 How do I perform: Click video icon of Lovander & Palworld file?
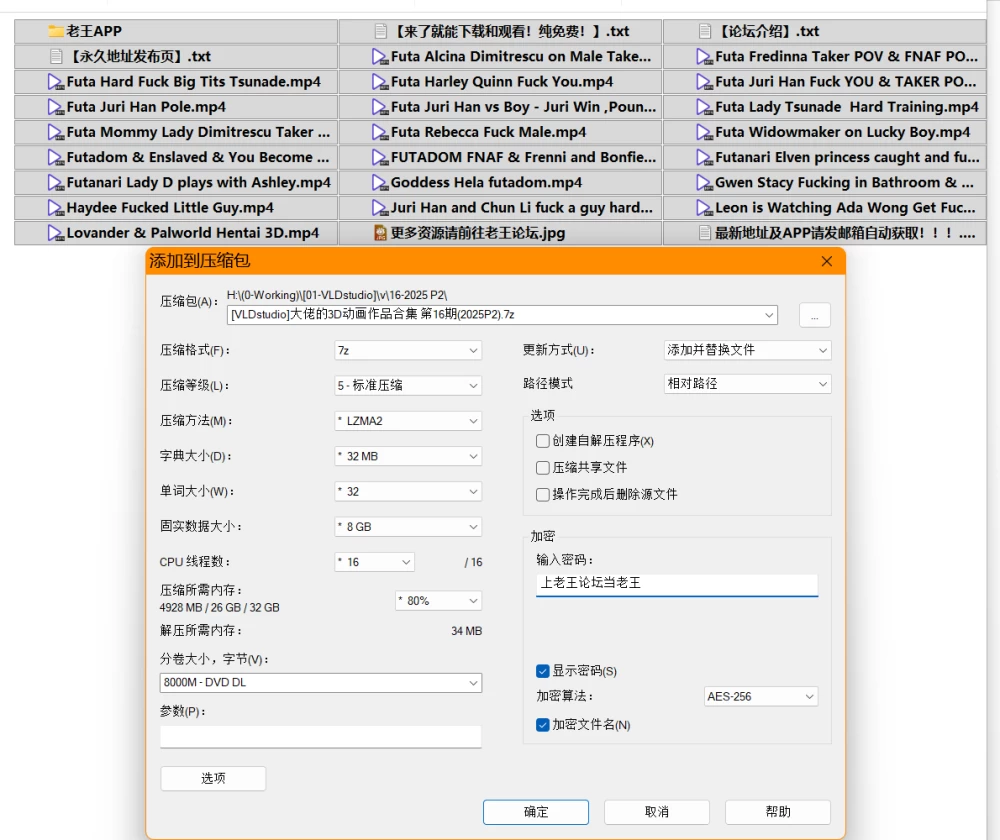coord(56,233)
